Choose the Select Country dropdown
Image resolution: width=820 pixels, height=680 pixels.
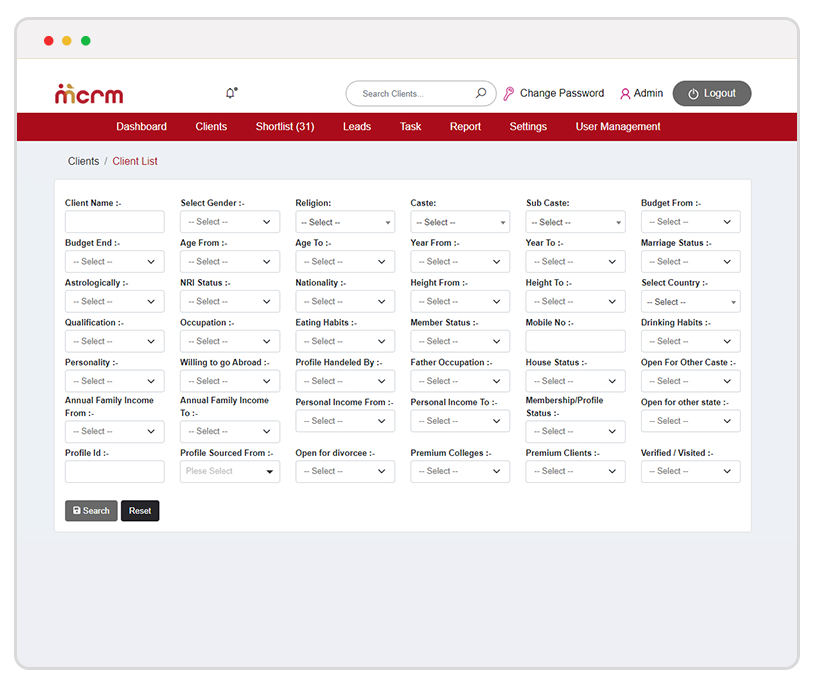(x=690, y=302)
